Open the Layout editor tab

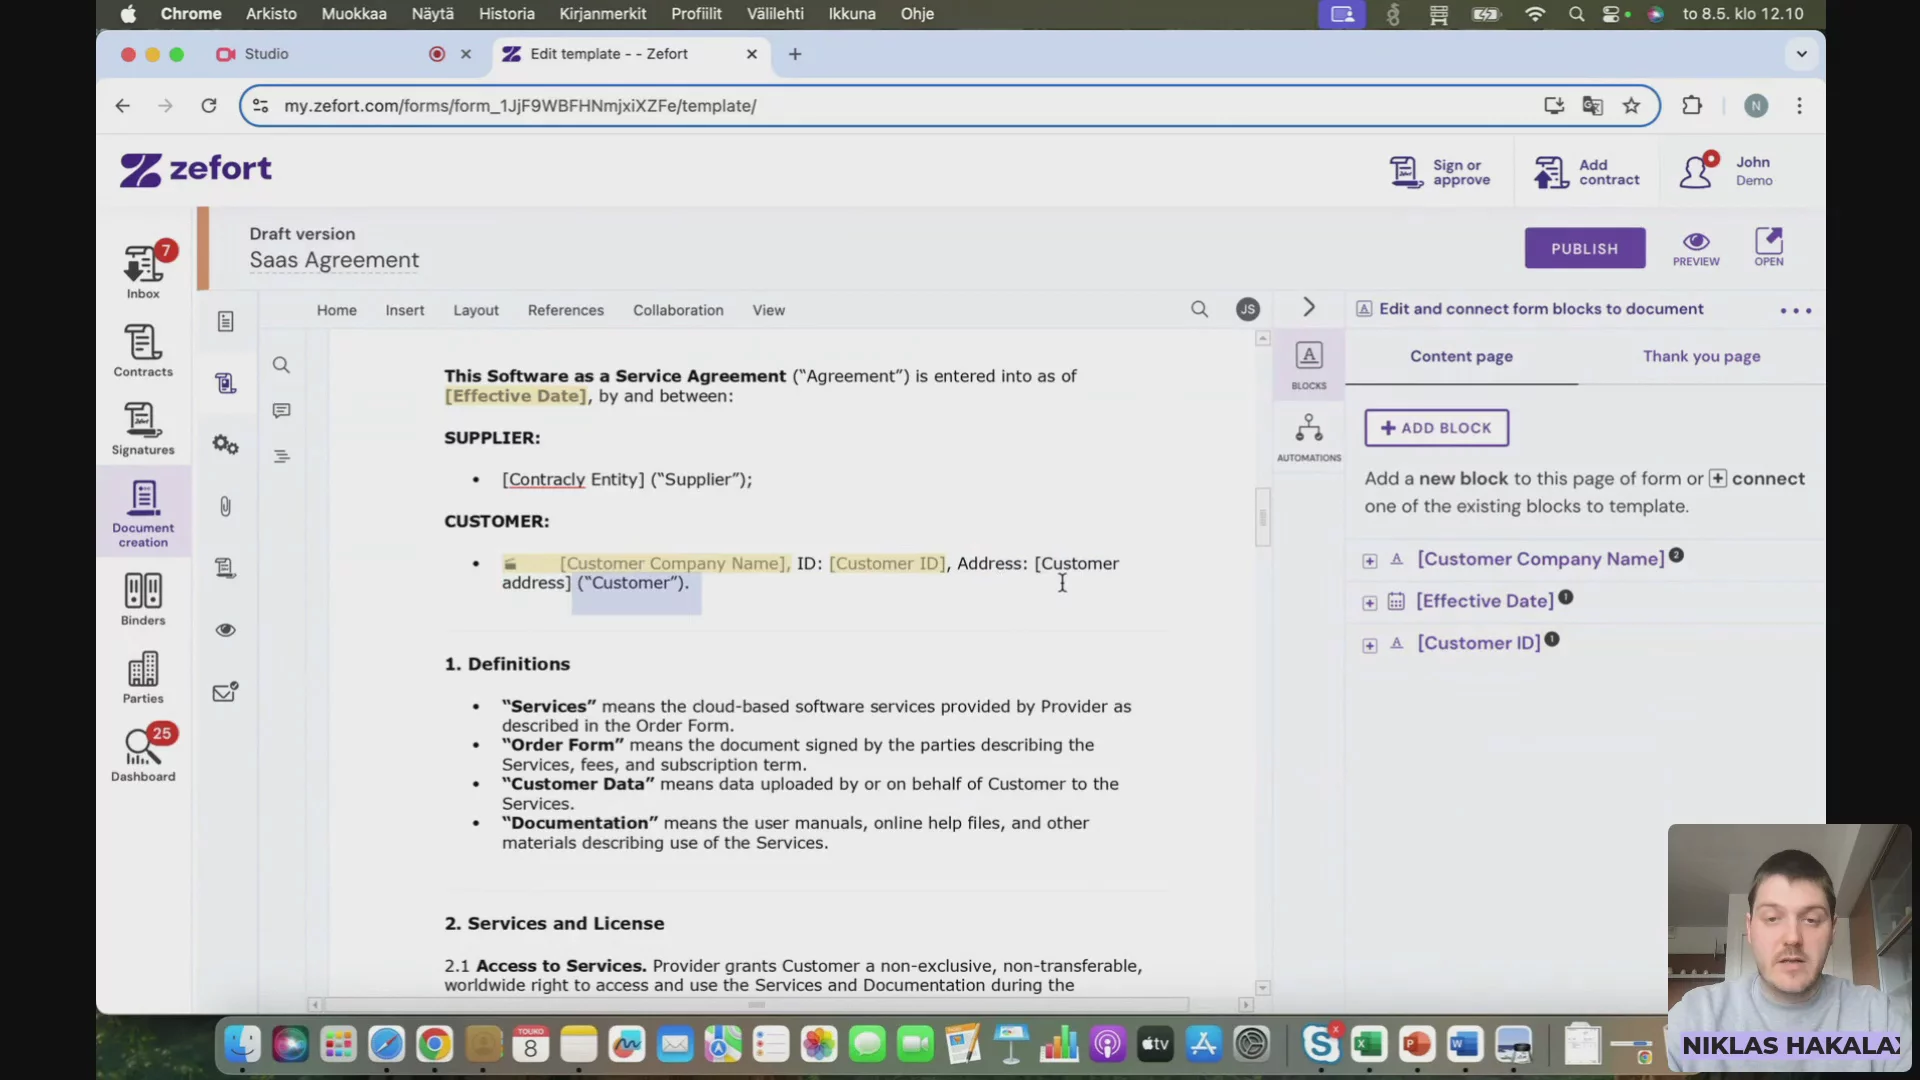(x=476, y=311)
